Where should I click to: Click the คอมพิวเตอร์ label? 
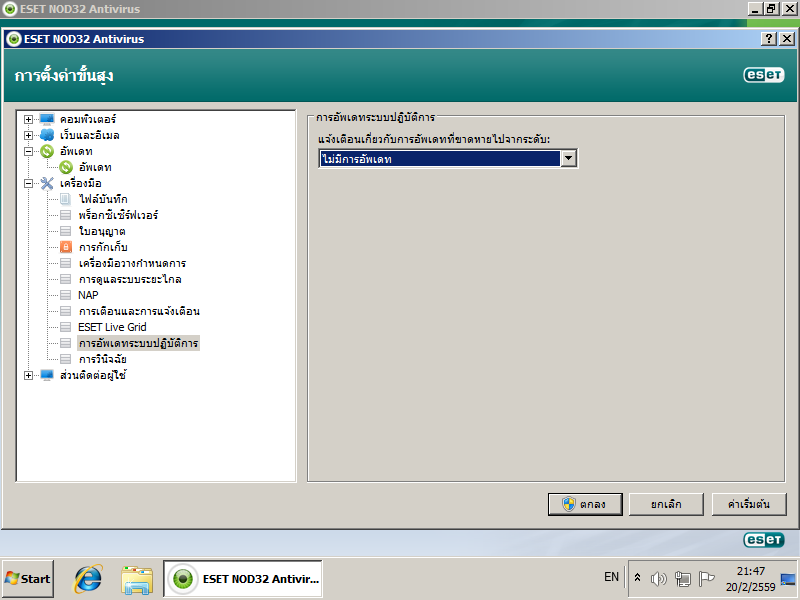coord(88,119)
